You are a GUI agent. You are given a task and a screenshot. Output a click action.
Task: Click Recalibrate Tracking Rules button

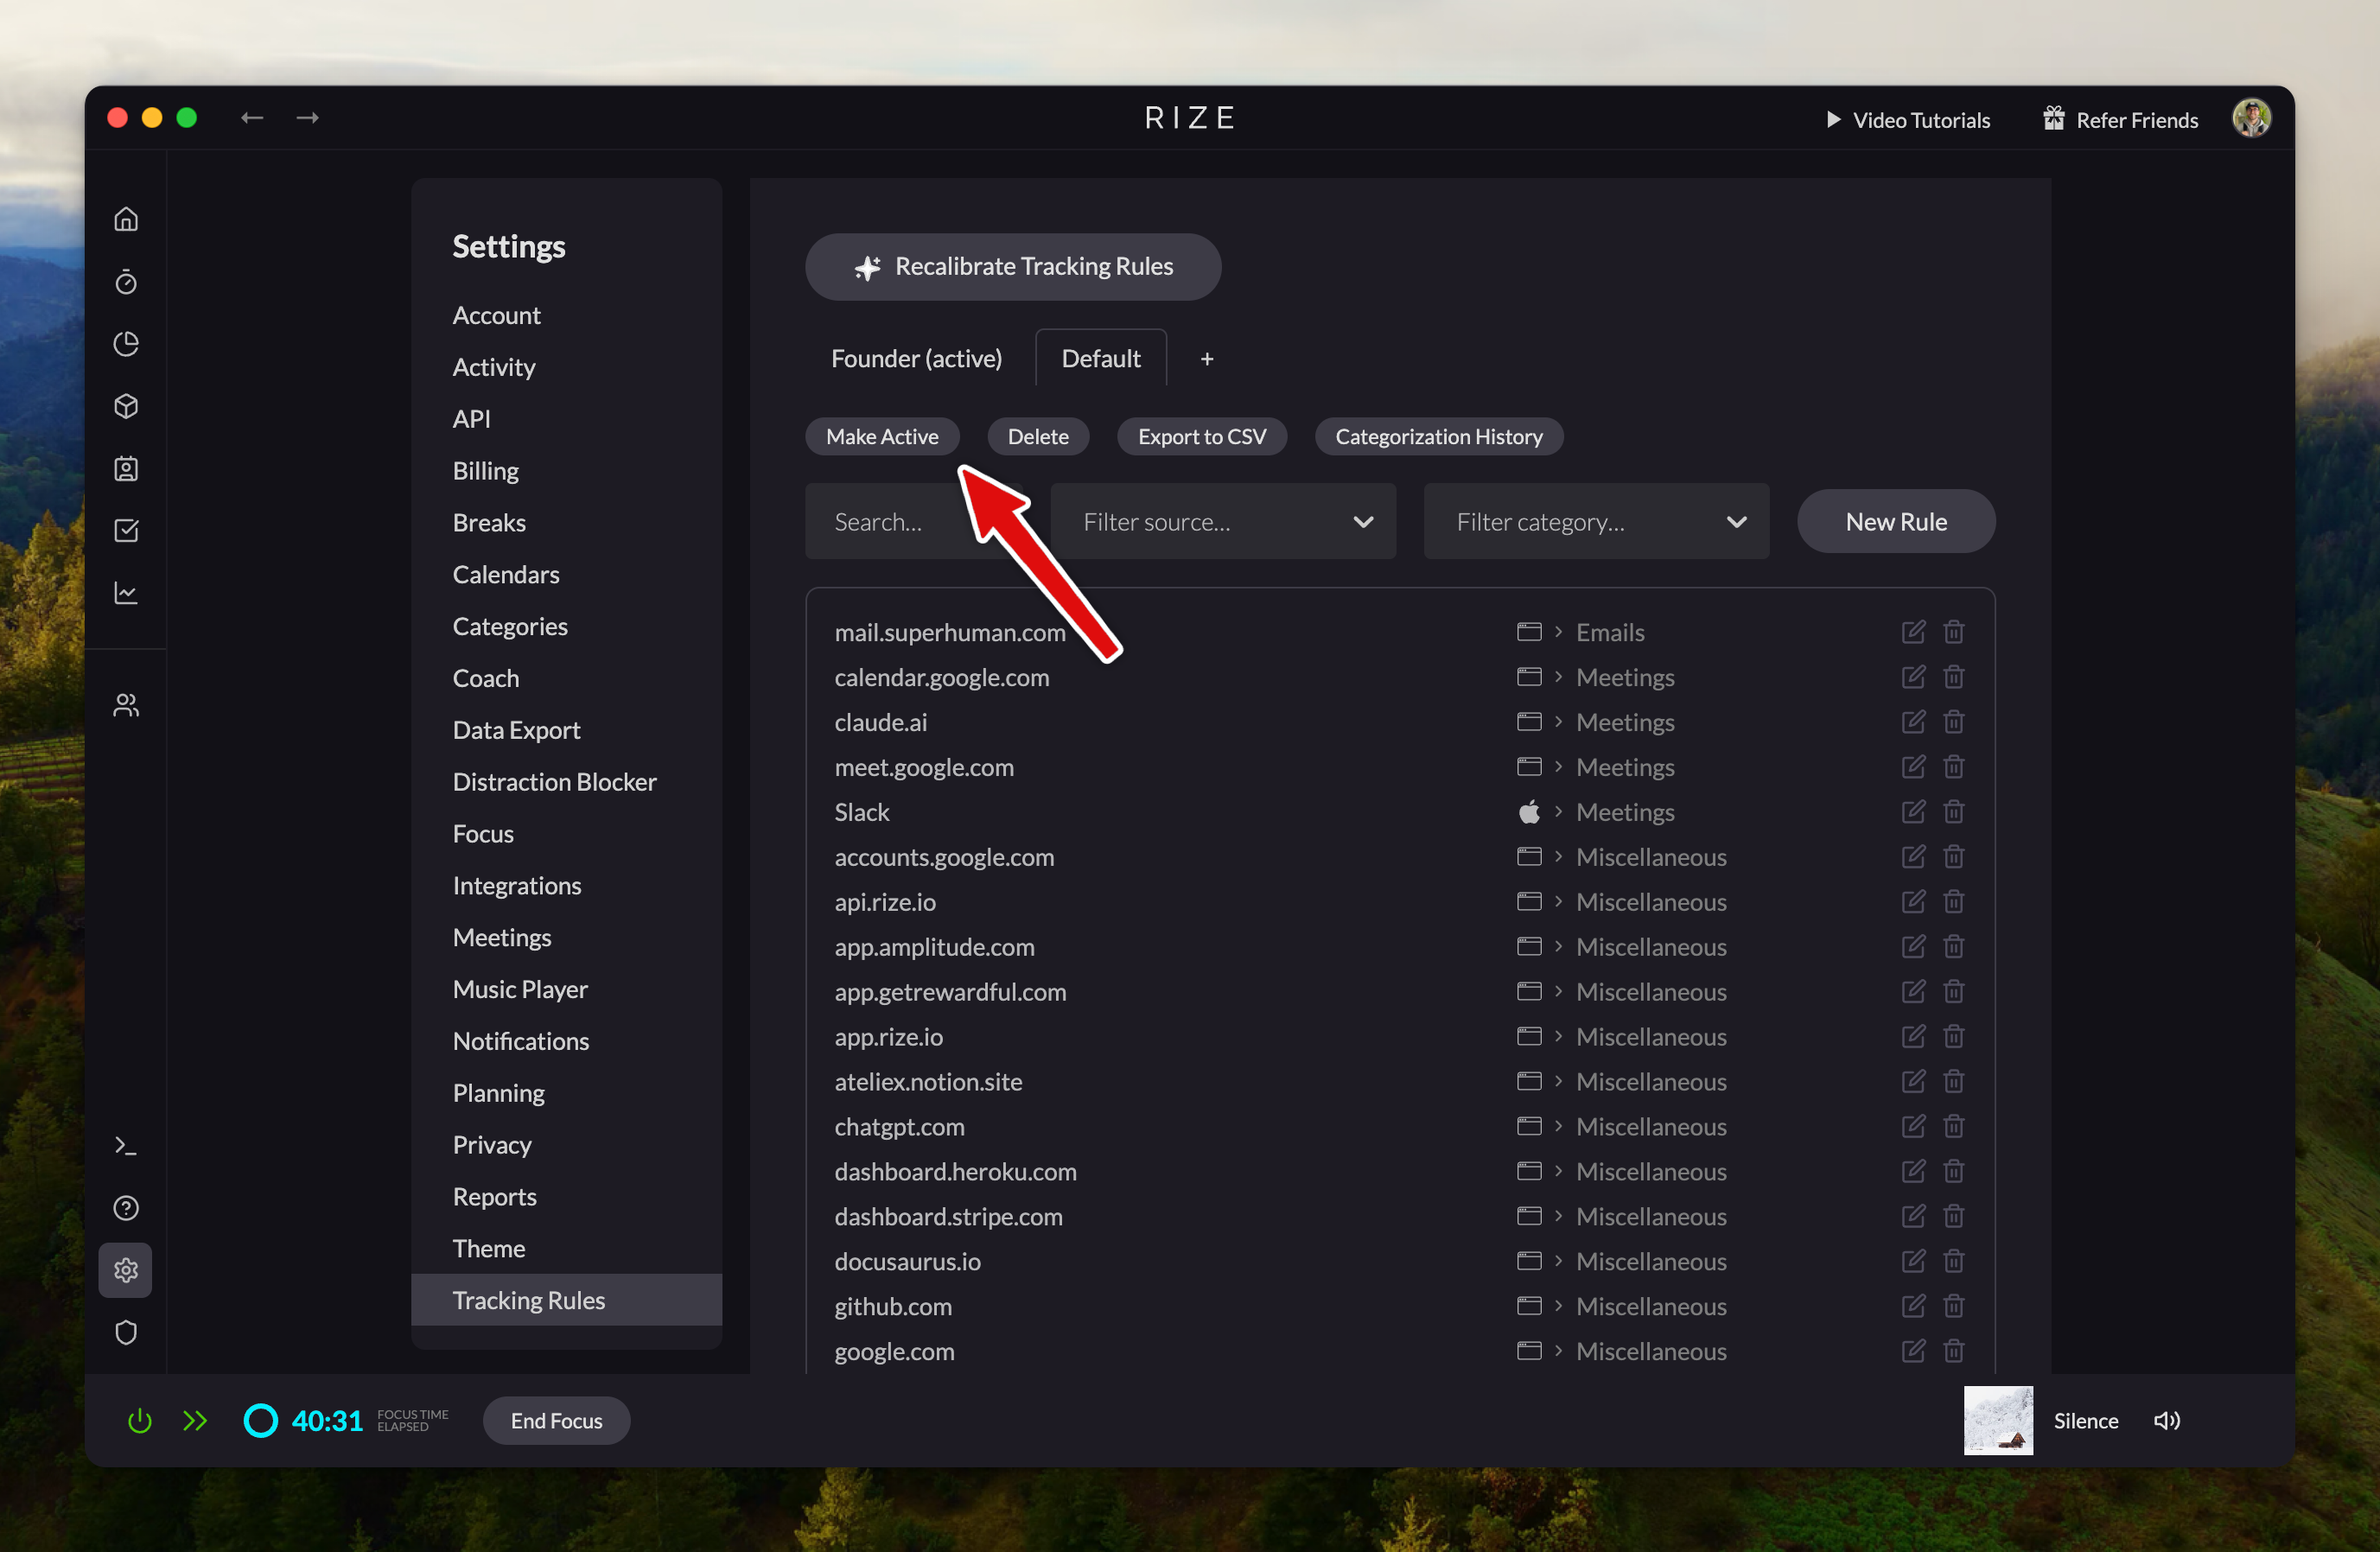(1013, 266)
